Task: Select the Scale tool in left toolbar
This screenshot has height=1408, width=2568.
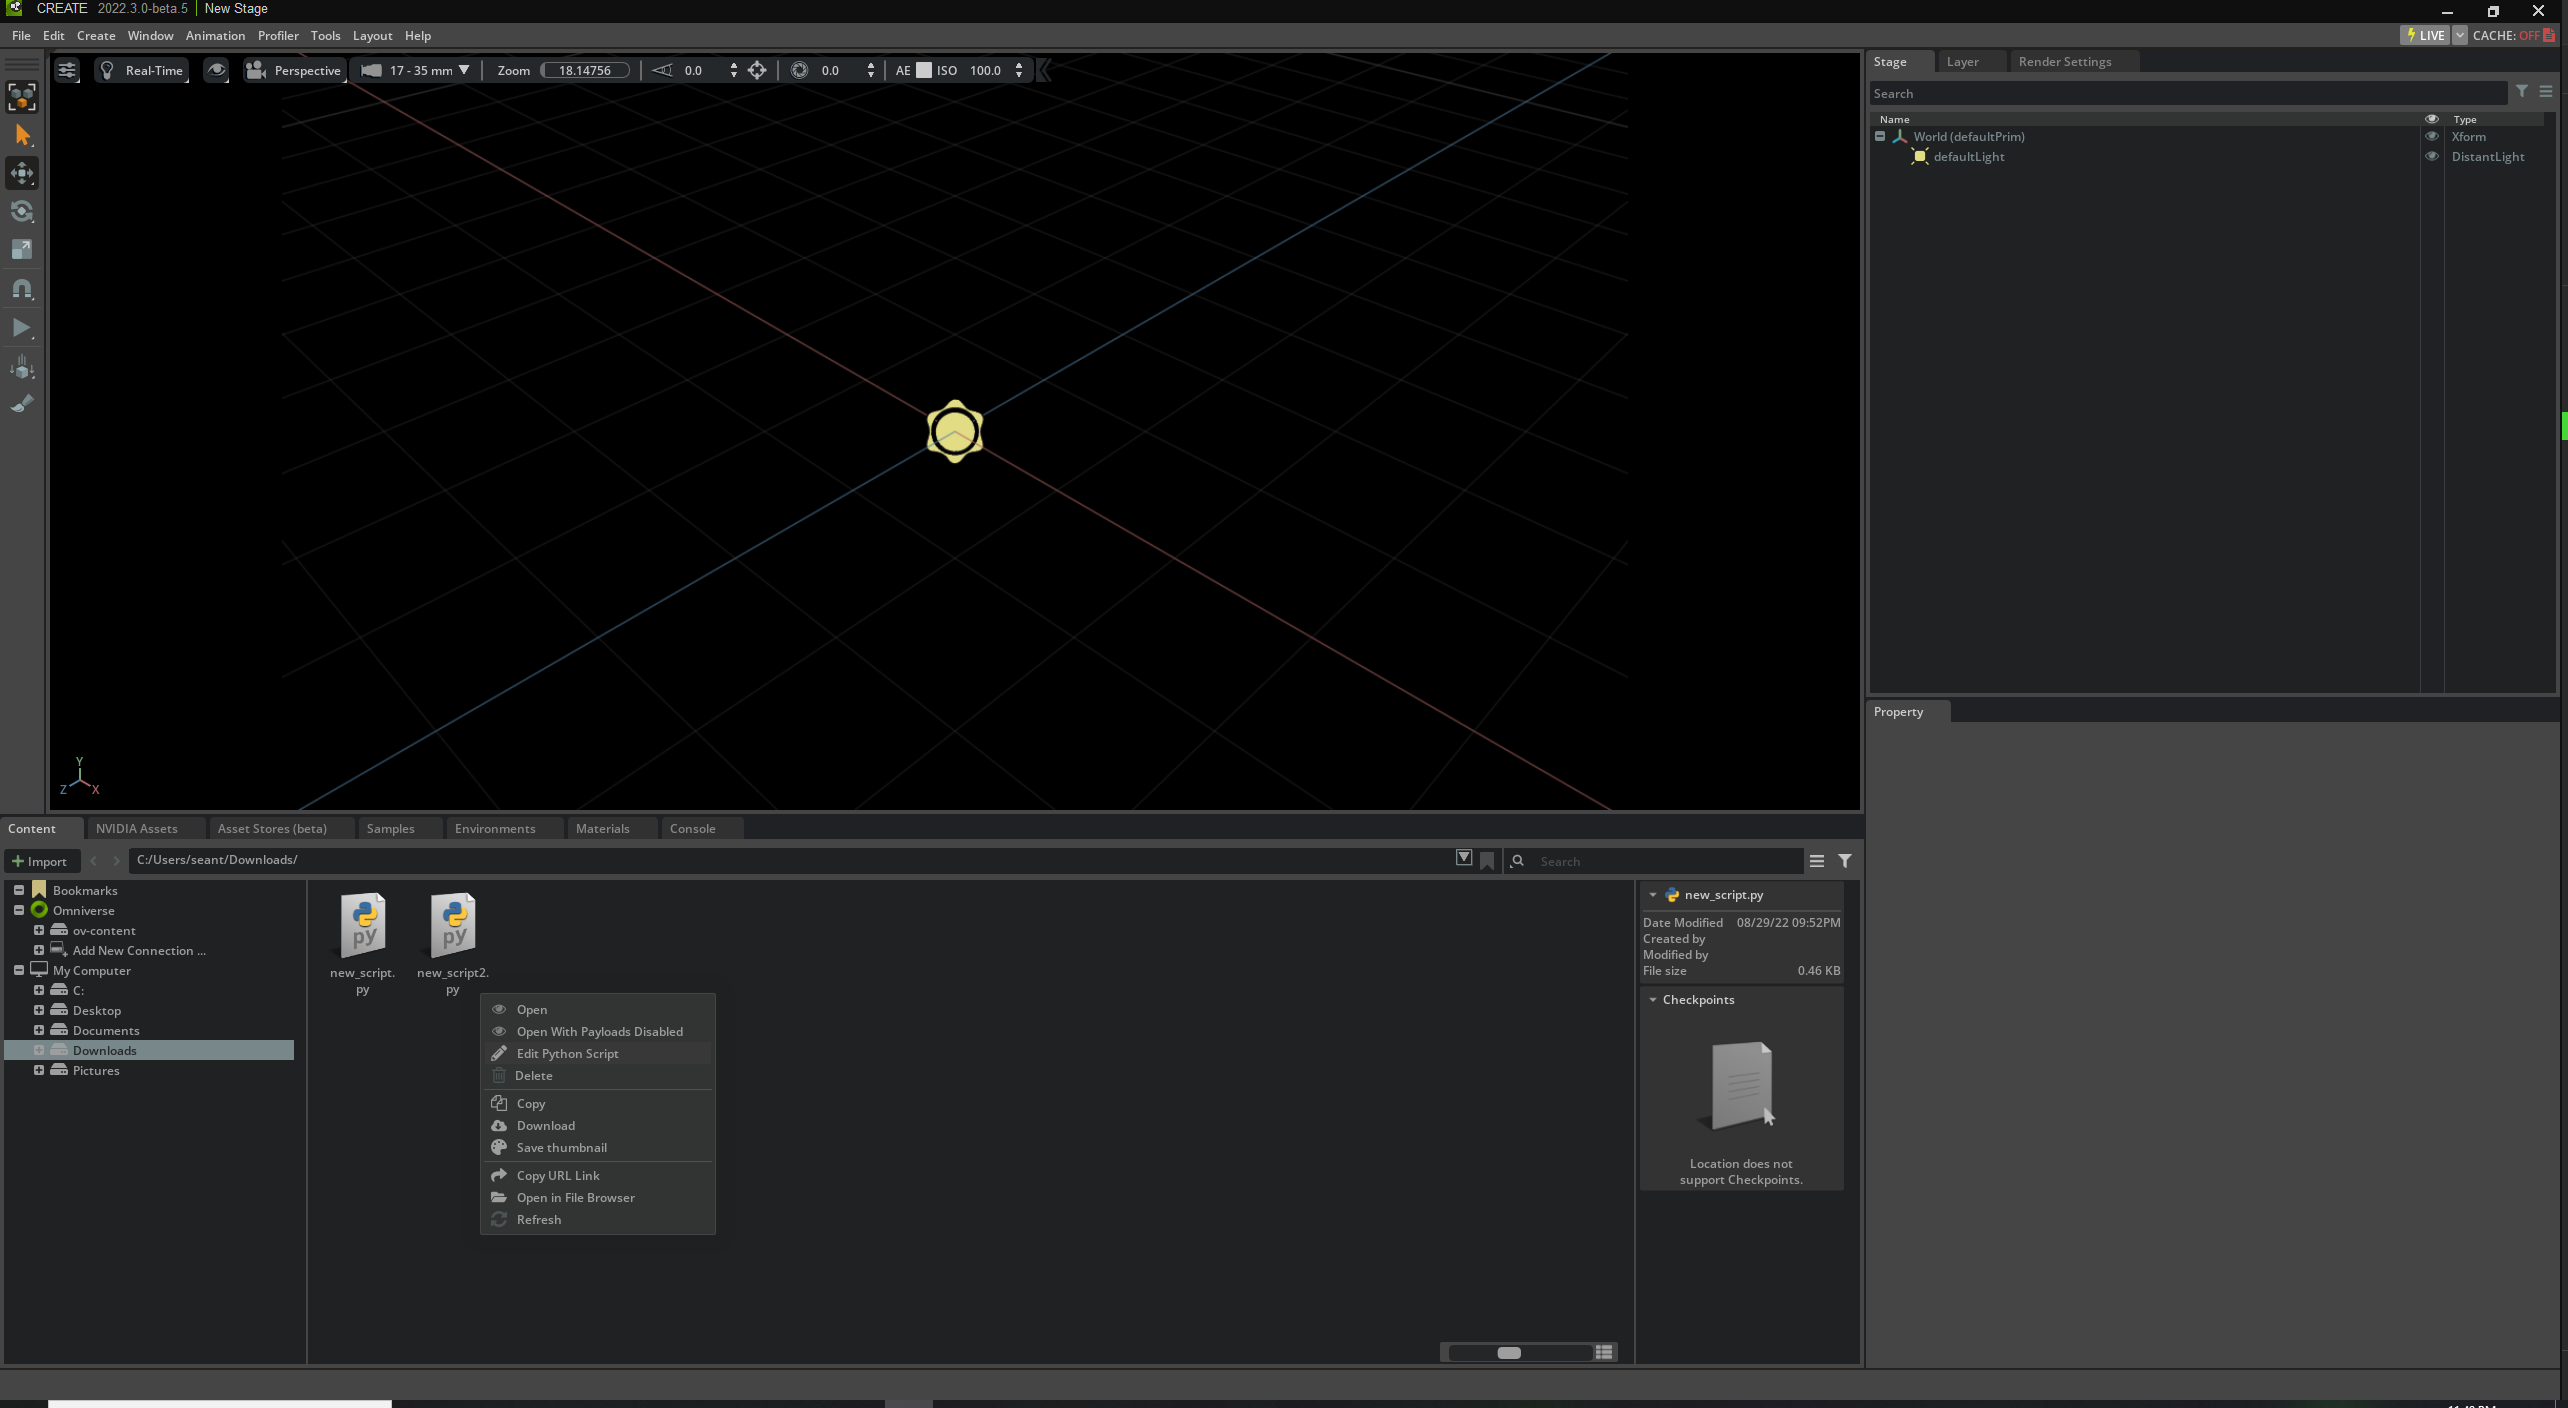Action: pos(22,250)
